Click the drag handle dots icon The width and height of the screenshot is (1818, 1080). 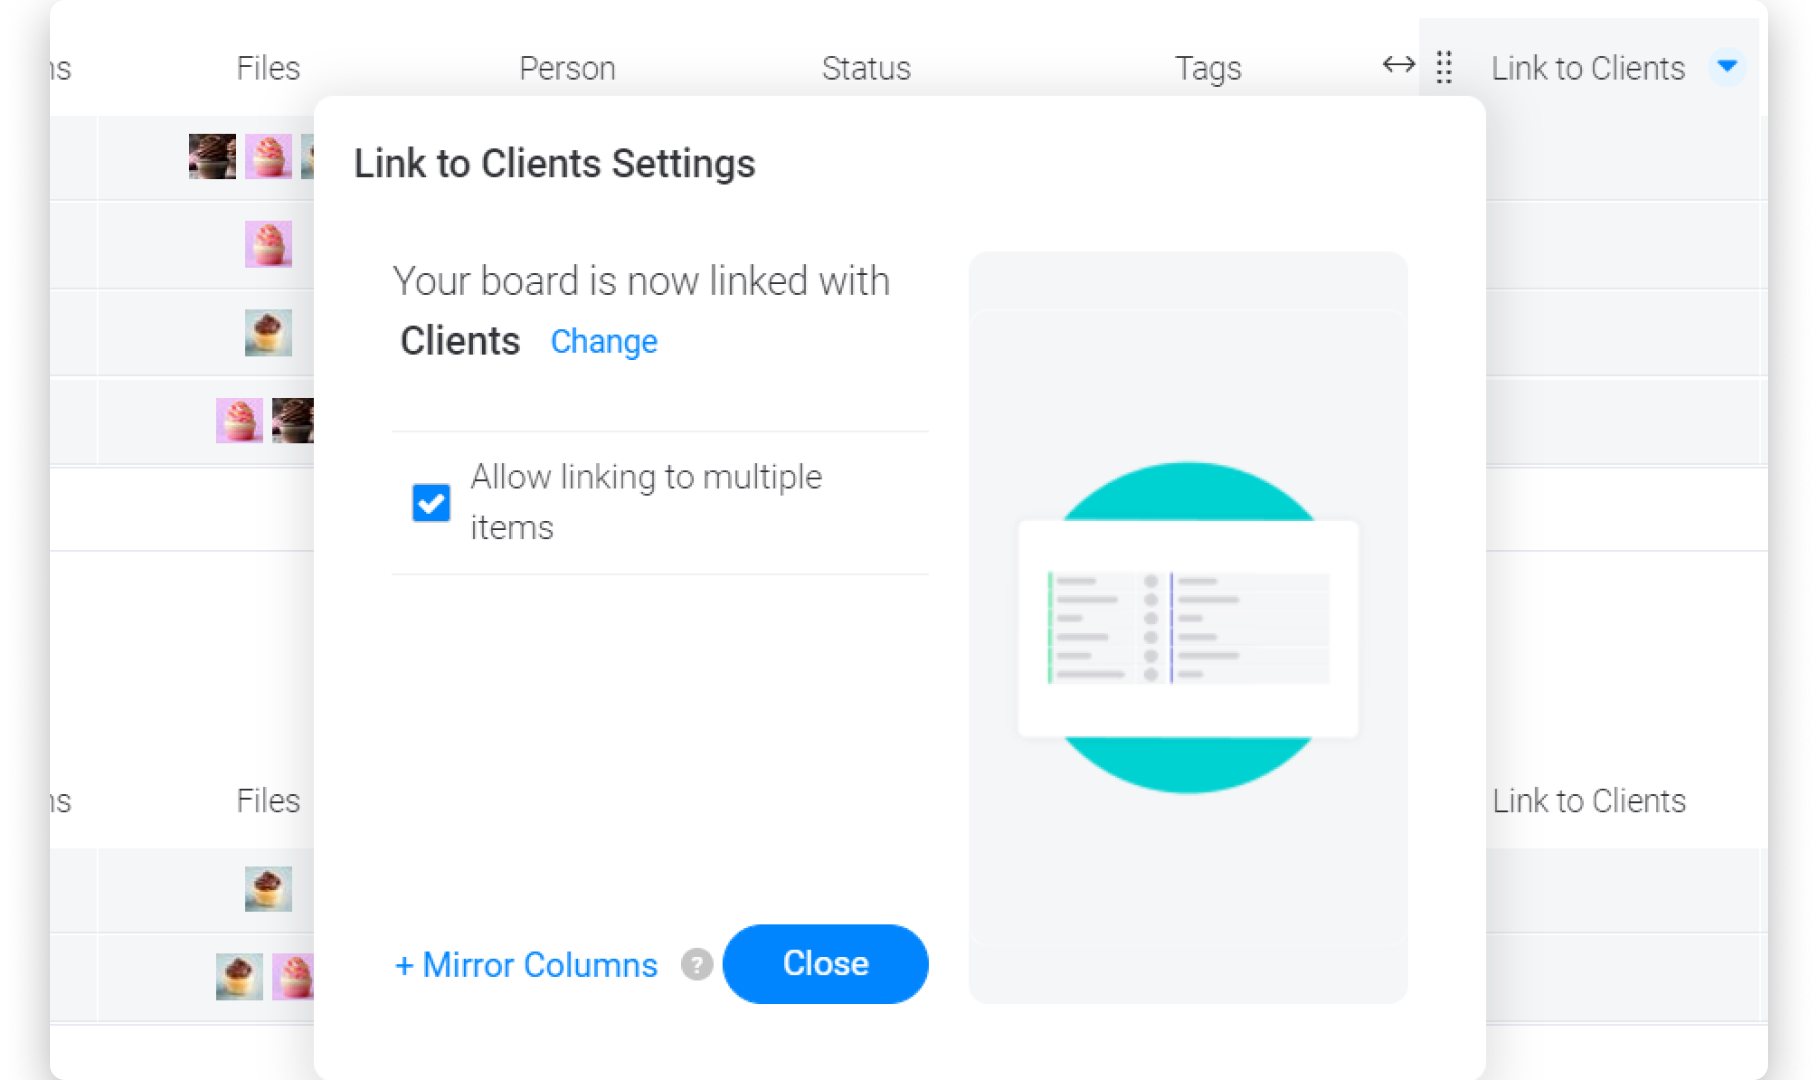1443,67
